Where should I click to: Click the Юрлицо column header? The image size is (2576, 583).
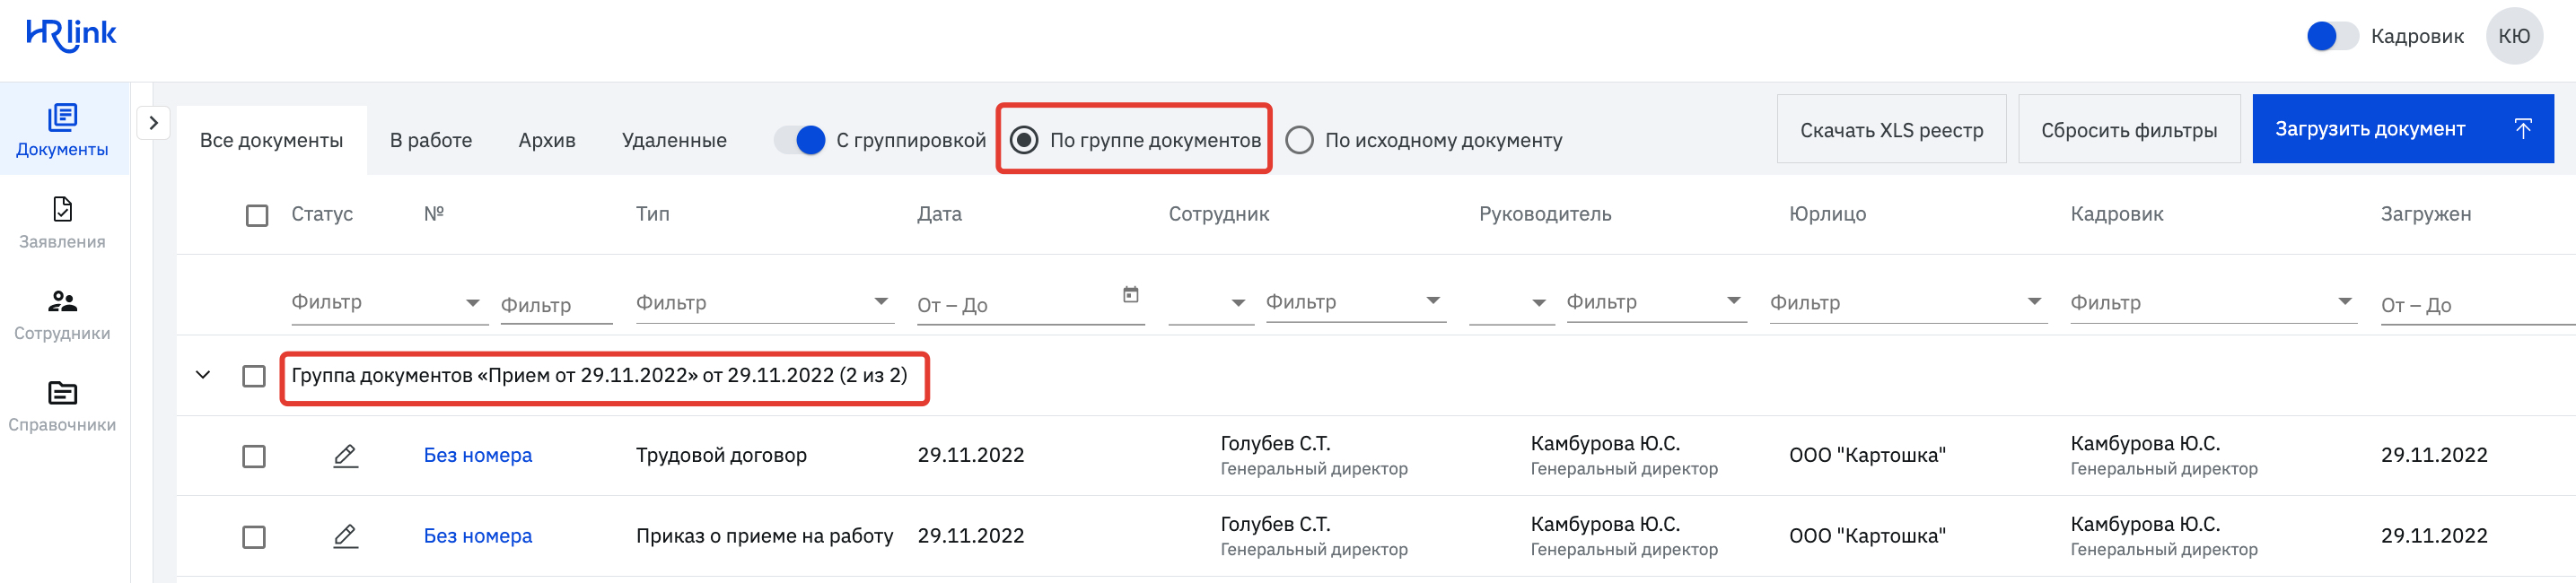1827,214
